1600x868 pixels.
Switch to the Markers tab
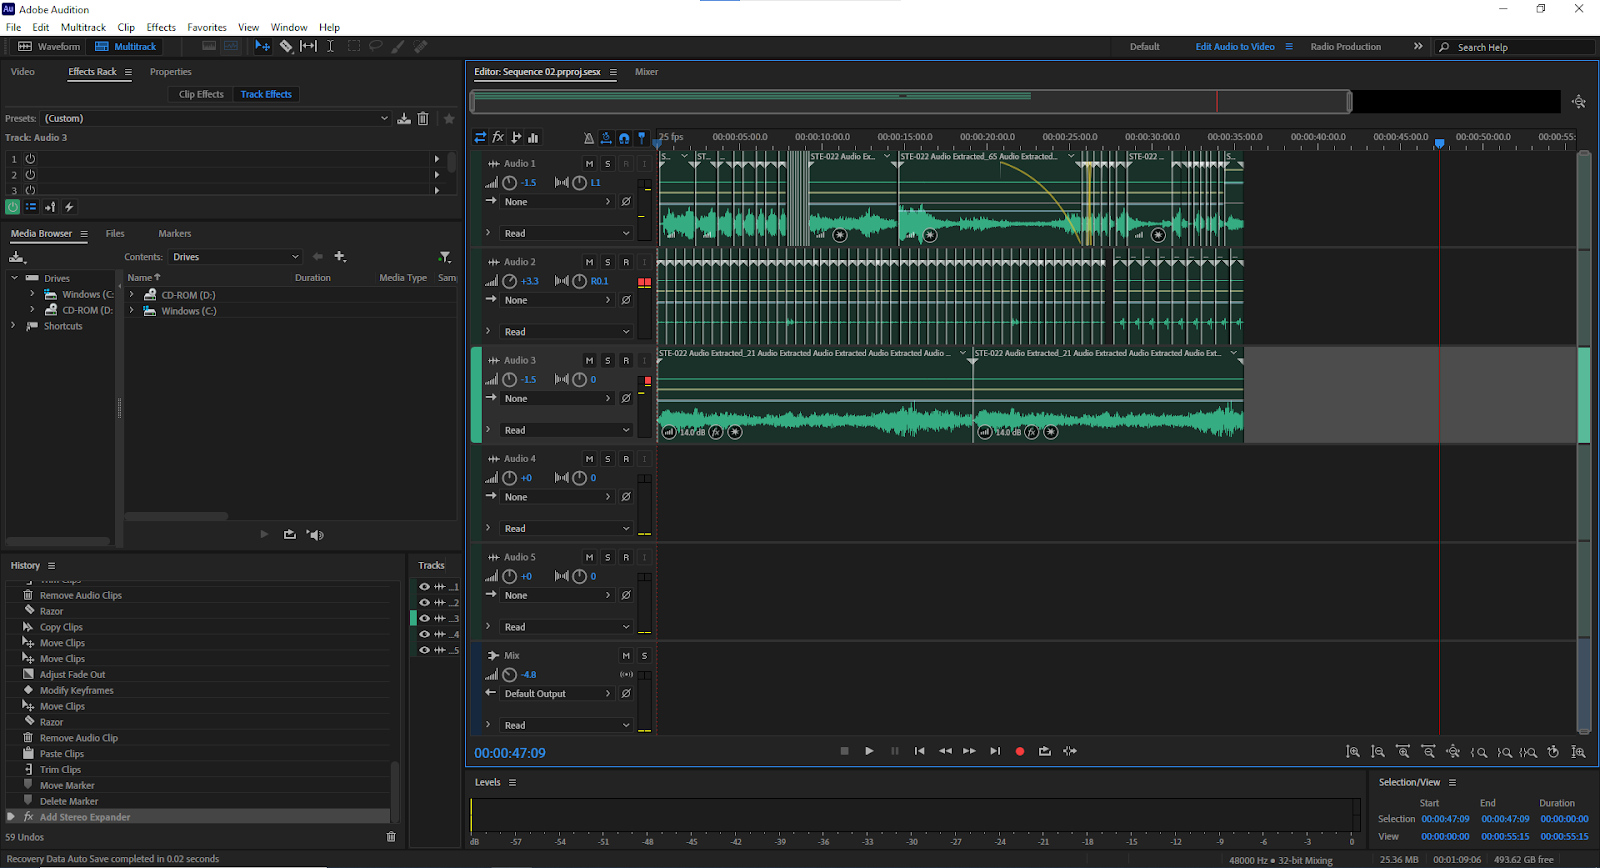click(x=175, y=234)
